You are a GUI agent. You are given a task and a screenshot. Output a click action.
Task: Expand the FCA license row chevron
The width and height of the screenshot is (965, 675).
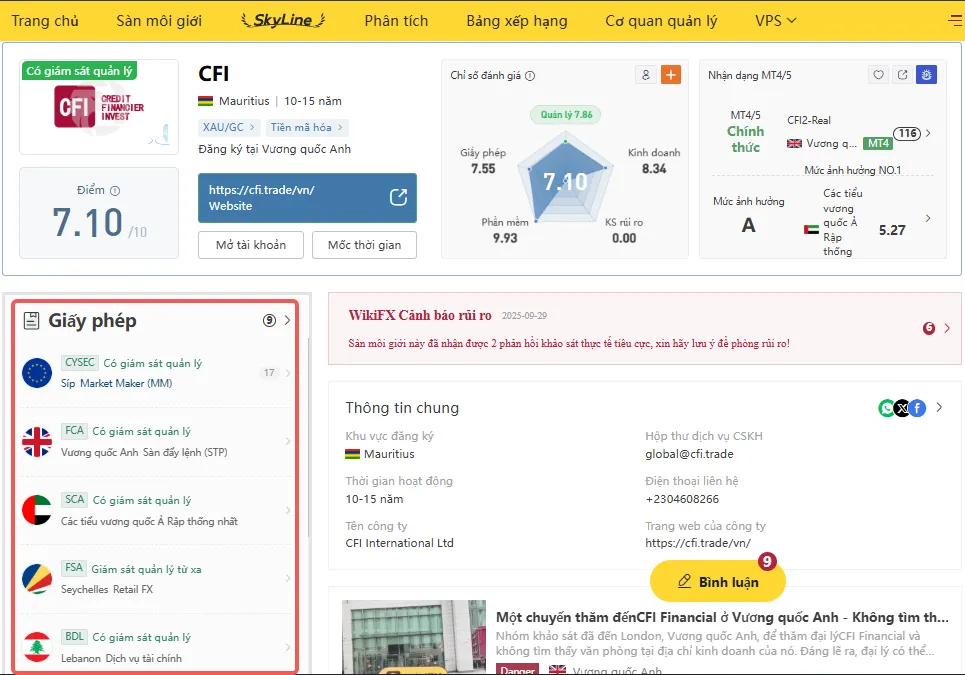(287, 441)
